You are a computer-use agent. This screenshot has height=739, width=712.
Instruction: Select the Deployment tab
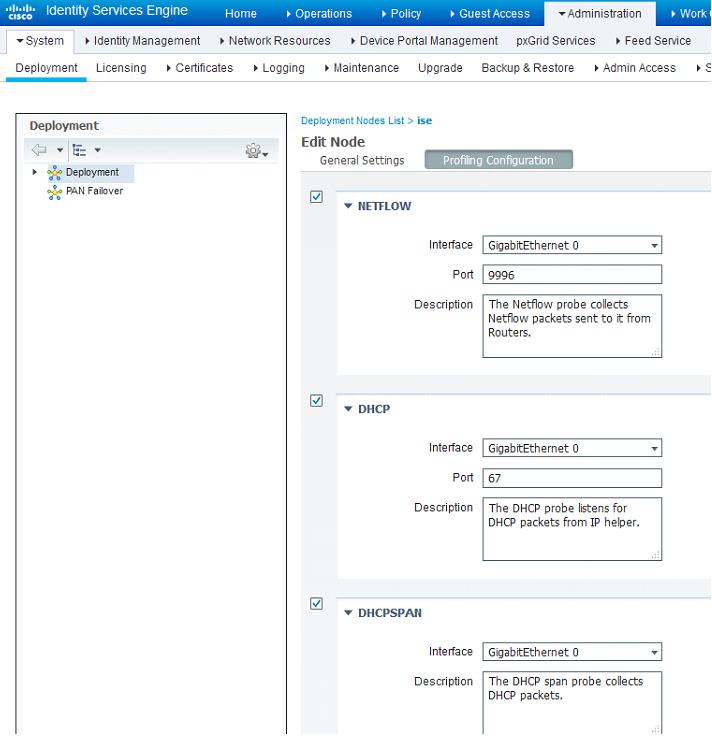tap(46, 68)
